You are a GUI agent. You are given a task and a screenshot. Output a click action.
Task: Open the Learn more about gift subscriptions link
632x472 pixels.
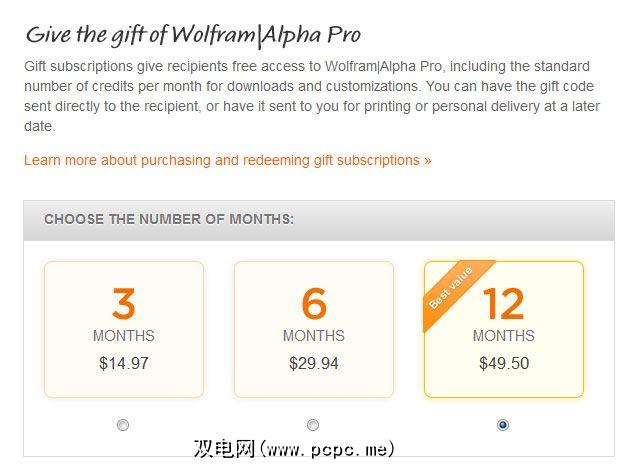pyautogui.click(x=222, y=160)
